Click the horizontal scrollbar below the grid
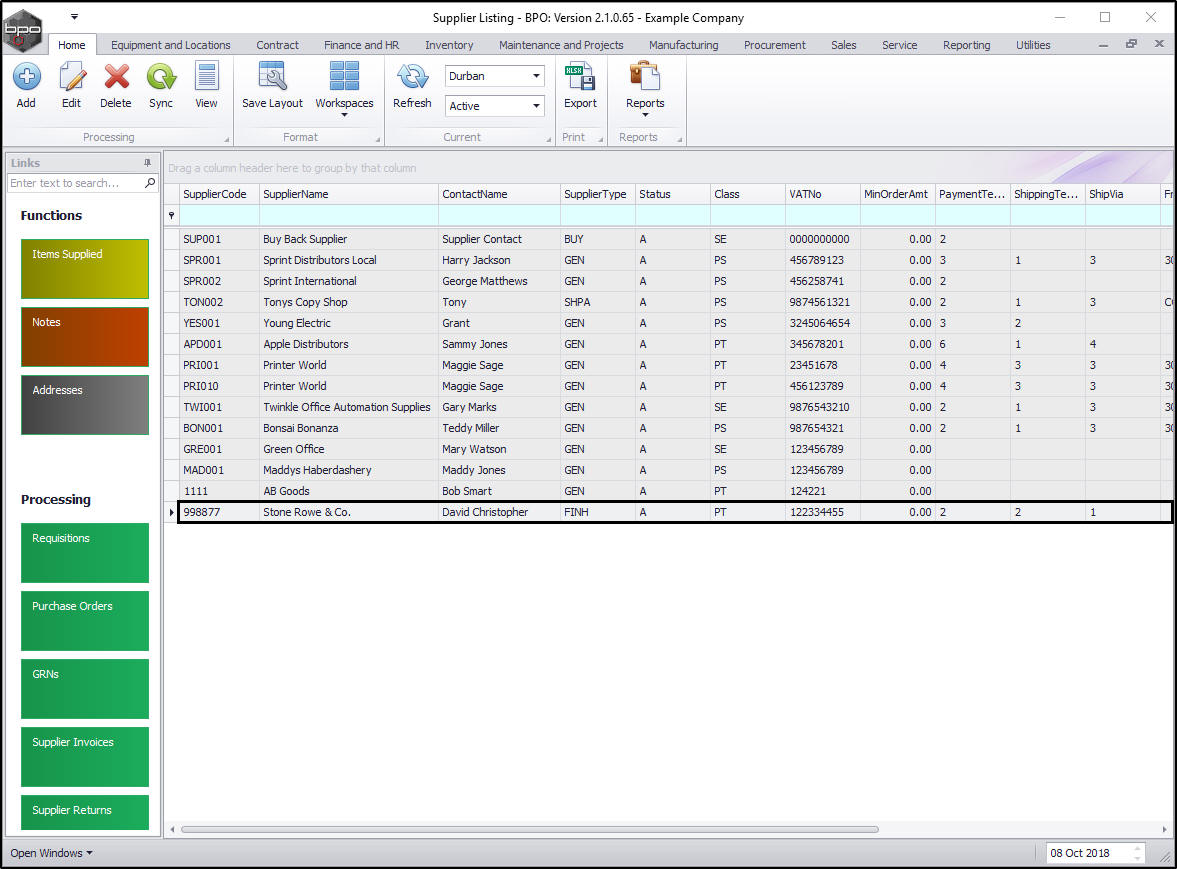The image size is (1177, 869). click(x=530, y=829)
